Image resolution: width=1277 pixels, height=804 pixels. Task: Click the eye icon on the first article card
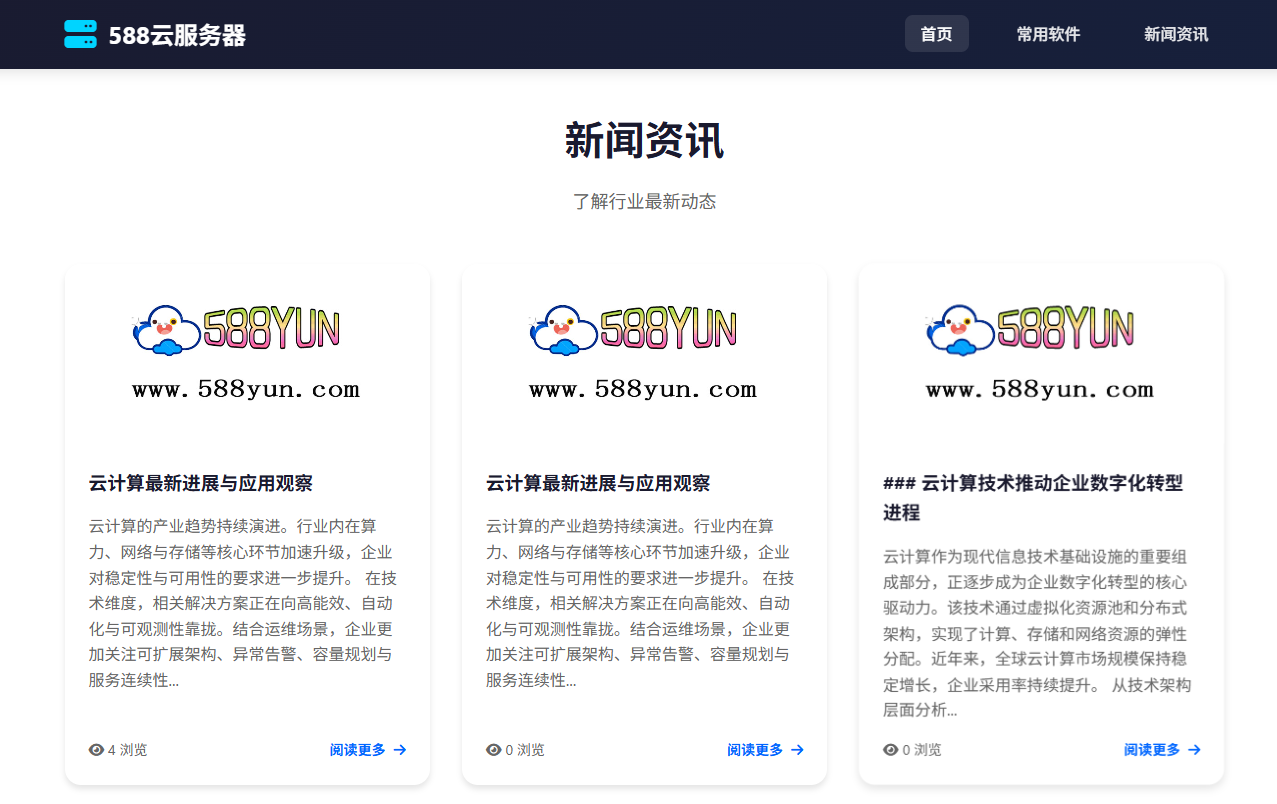pyautogui.click(x=94, y=749)
